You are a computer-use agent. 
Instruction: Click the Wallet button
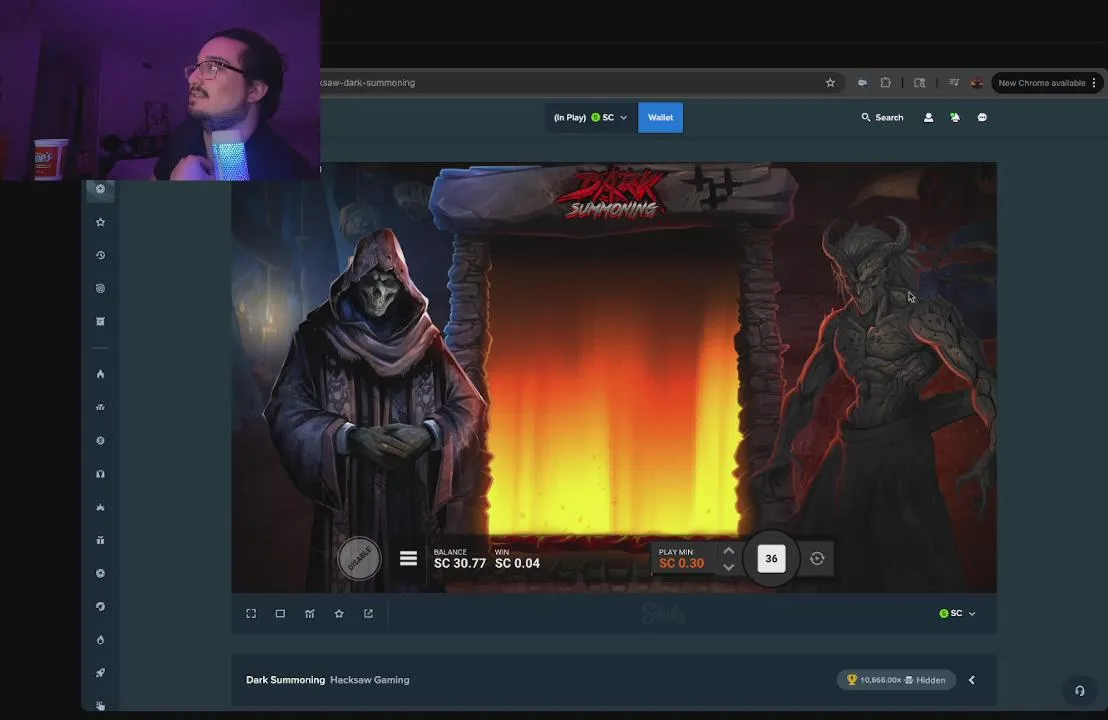click(660, 117)
